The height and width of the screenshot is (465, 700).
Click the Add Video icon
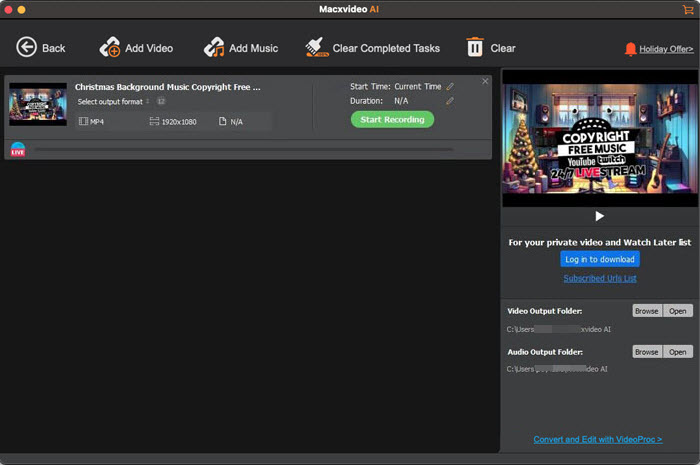coord(110,47)
